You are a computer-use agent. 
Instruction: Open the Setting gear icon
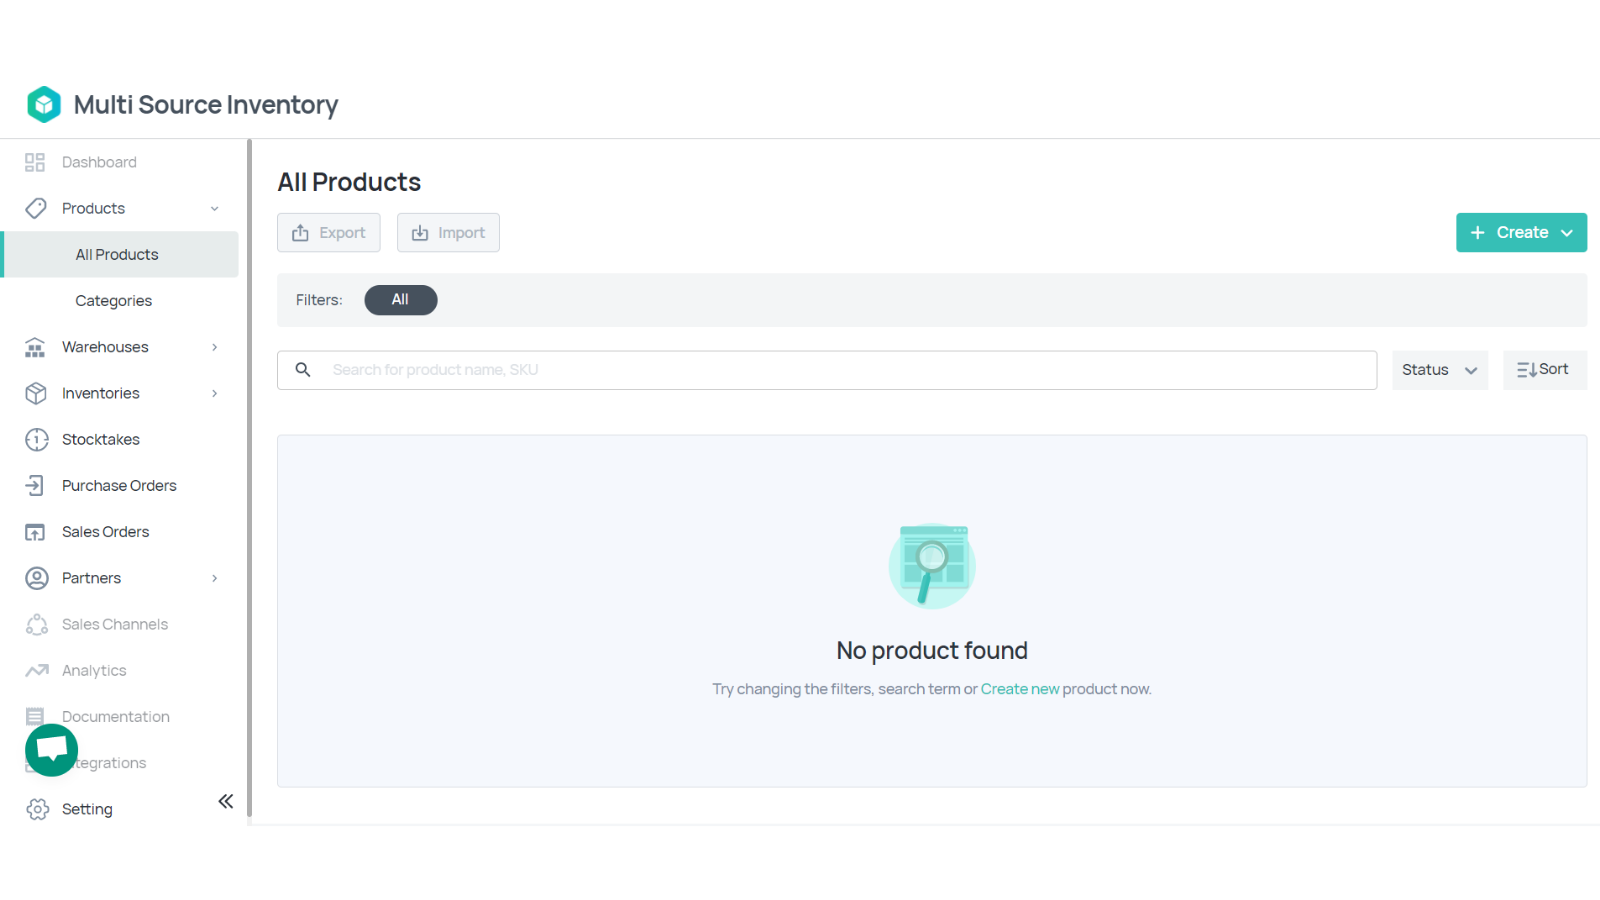pyautogui.click(x=37, y=808)
